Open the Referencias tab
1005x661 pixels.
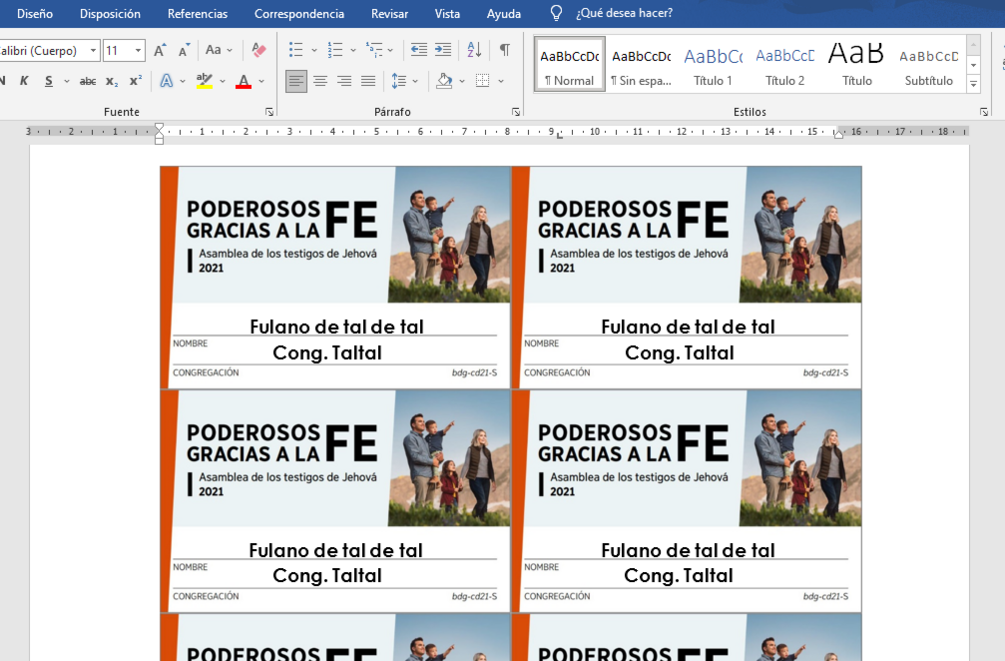[197, 13]
